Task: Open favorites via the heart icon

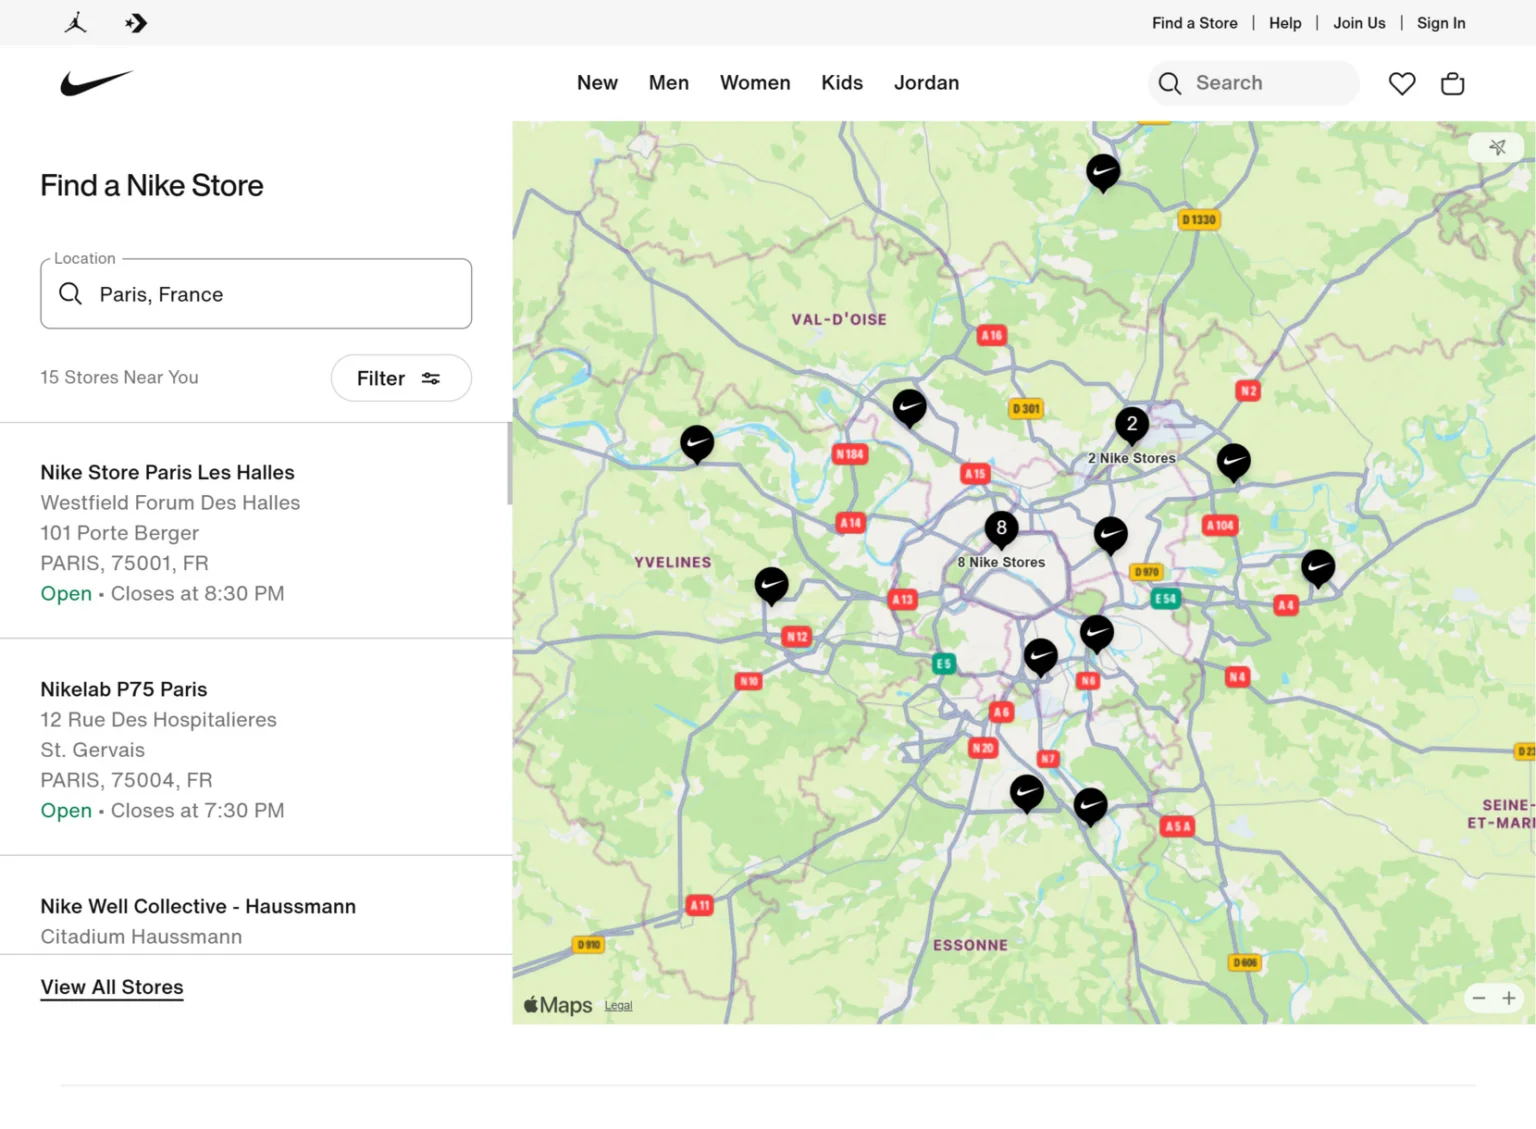Action: 1402,83
